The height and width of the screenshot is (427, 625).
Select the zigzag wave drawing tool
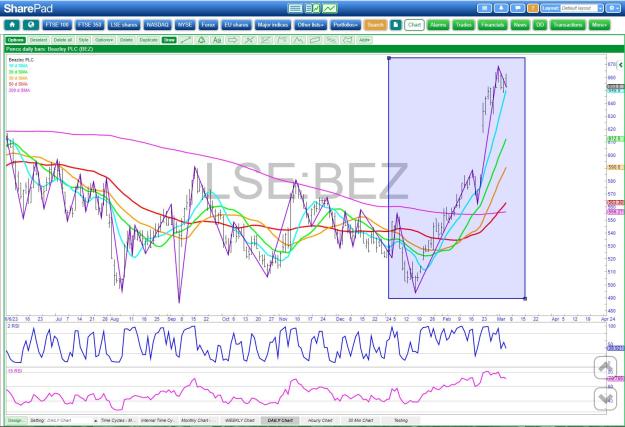click(x=298, y=40)
